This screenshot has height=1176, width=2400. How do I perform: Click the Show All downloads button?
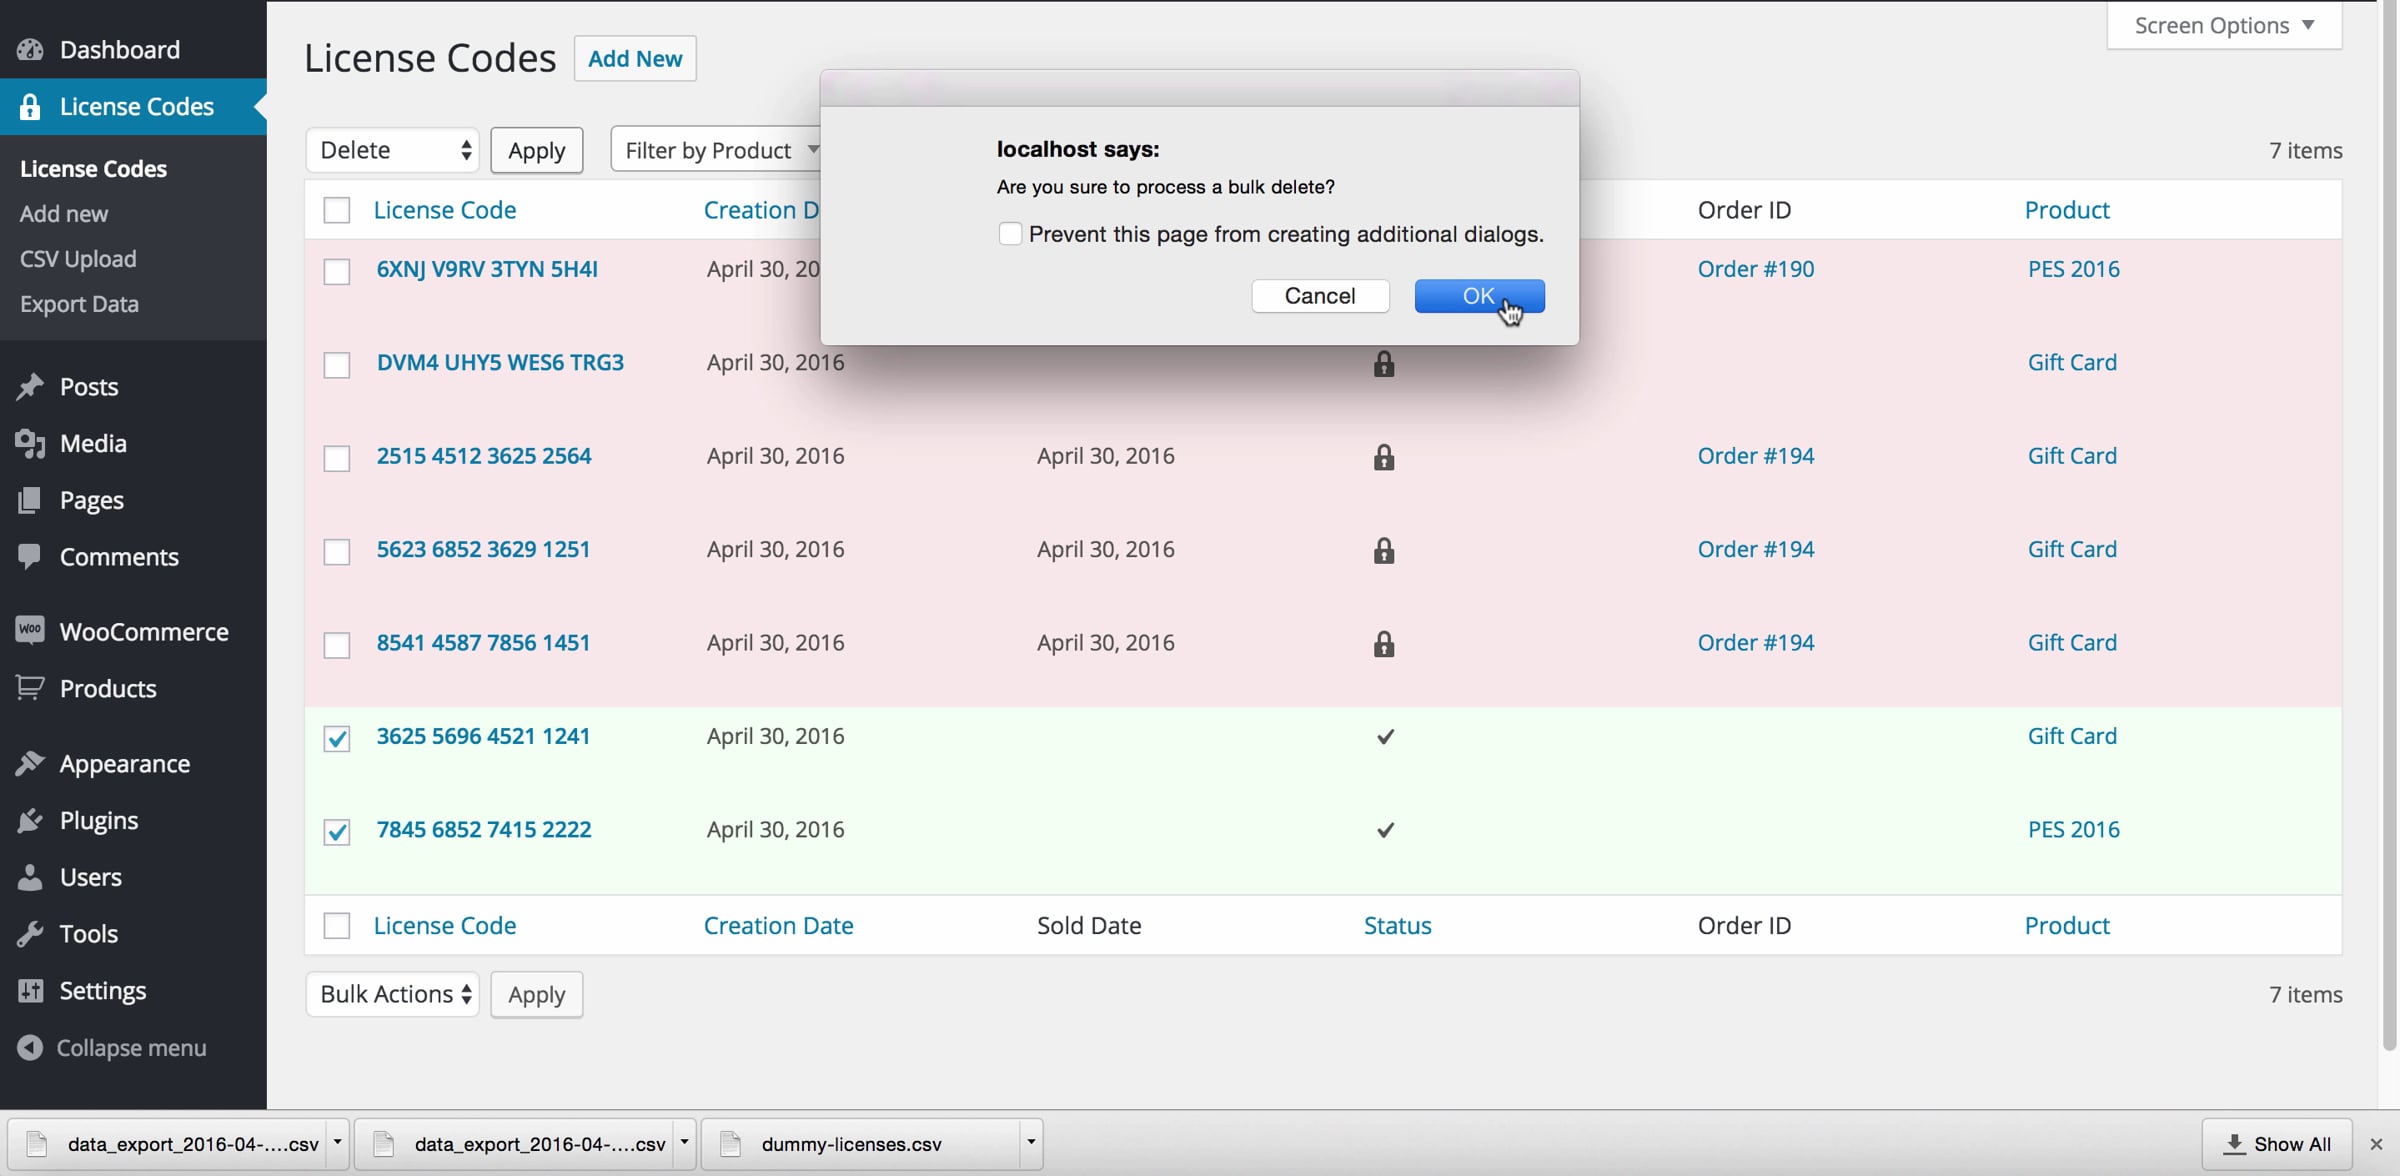tap(2279, 1144)
